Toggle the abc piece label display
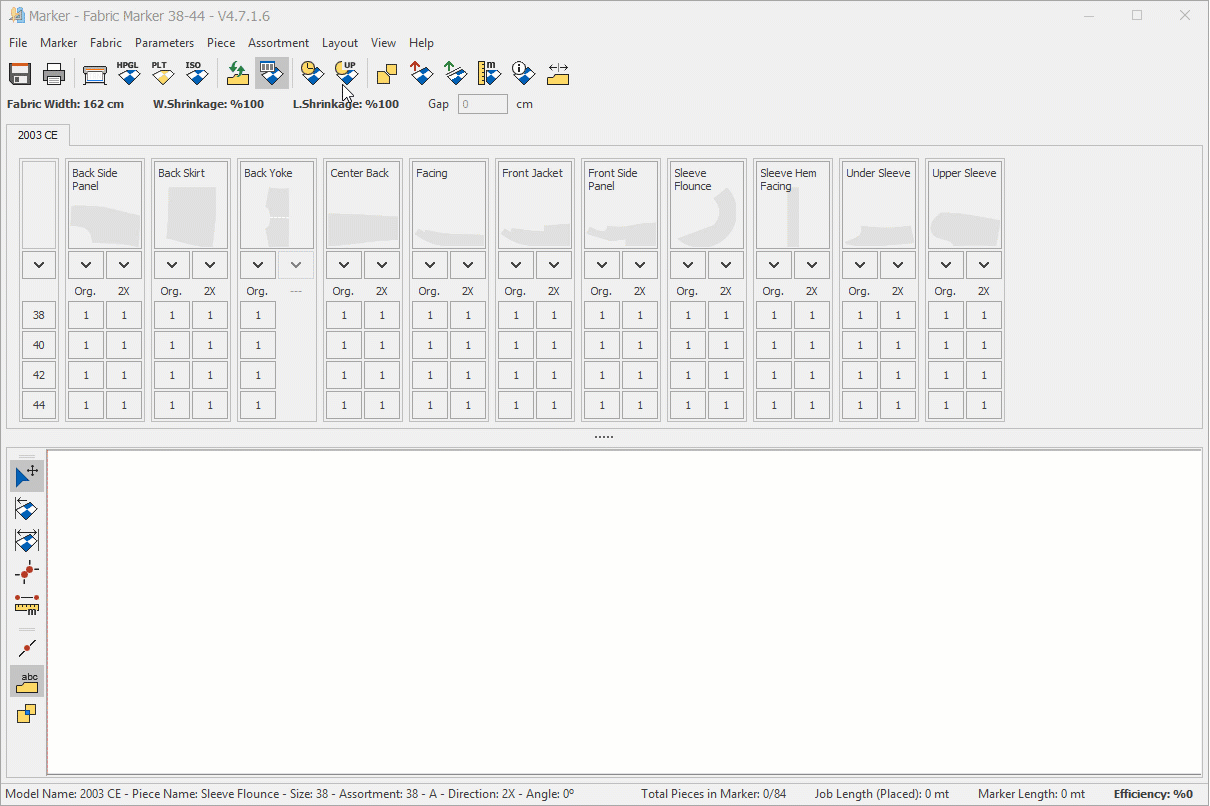Image resolution: width=1210 pixels, height=806 pixels. [27, 681]
